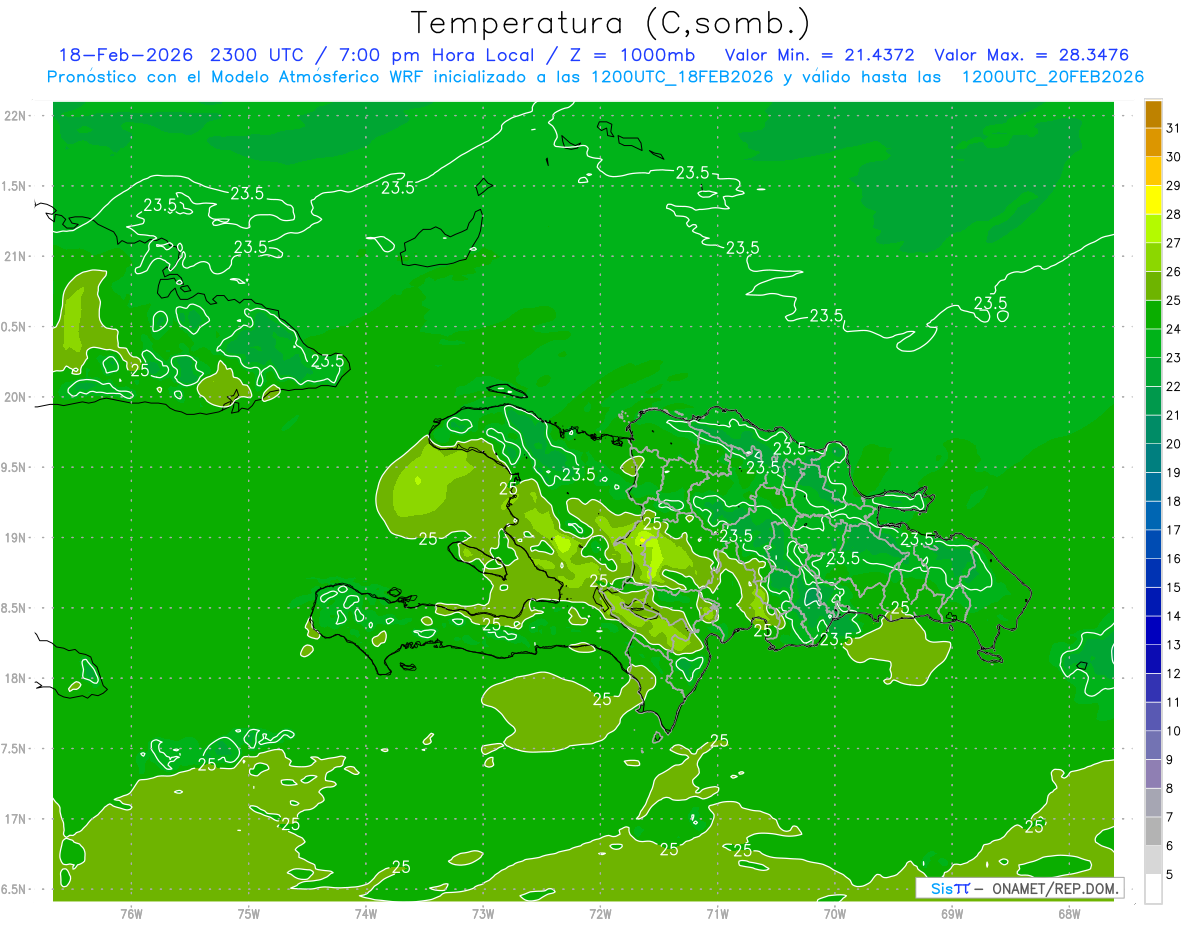Screen dimensions: 1200x927
Task: Click the '1.5N' latitude axis label
Action: (15, 186)
